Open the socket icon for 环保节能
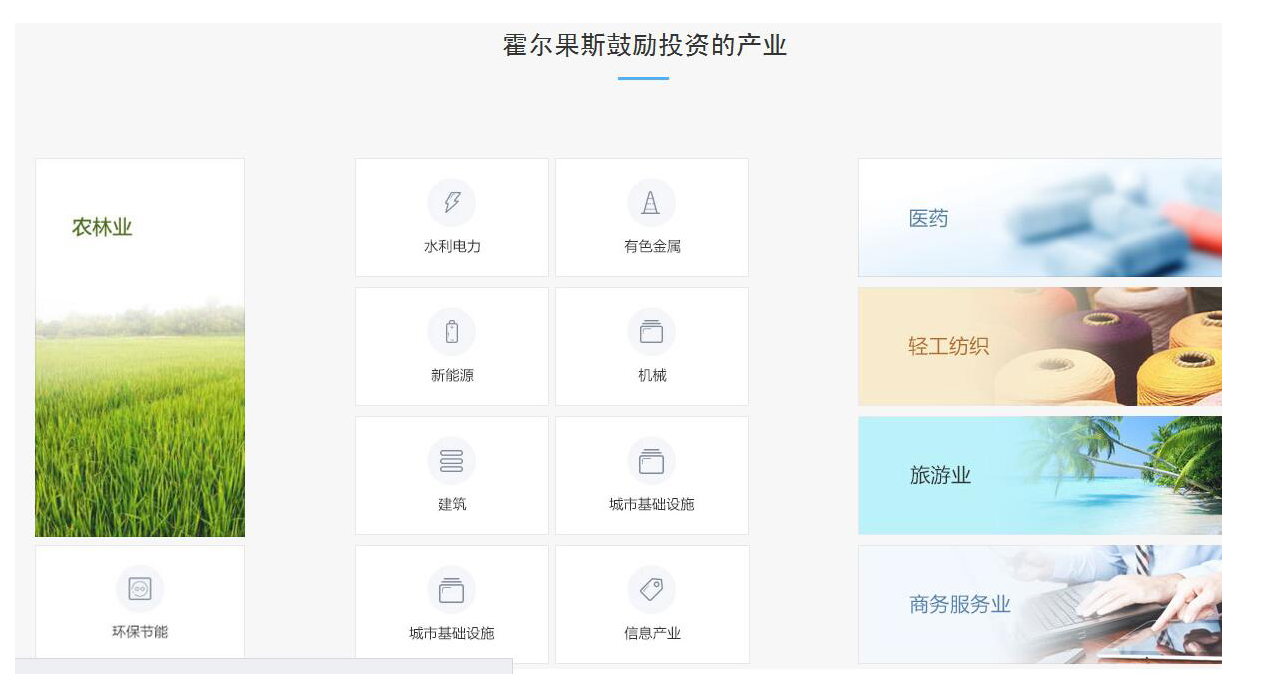 point(140,589)
